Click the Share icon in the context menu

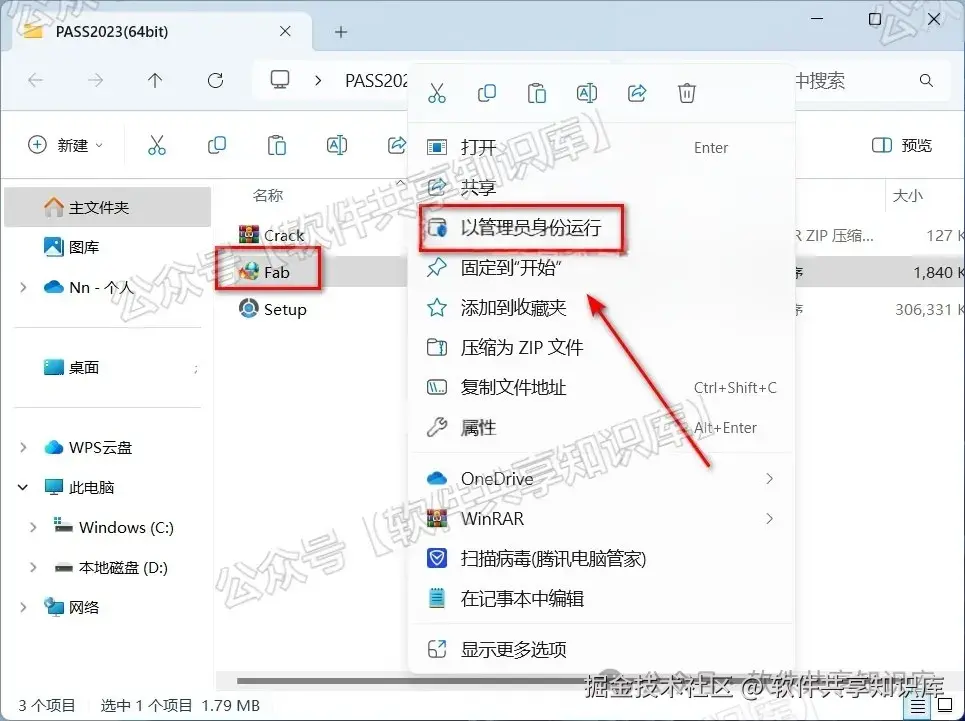[637, 92]
